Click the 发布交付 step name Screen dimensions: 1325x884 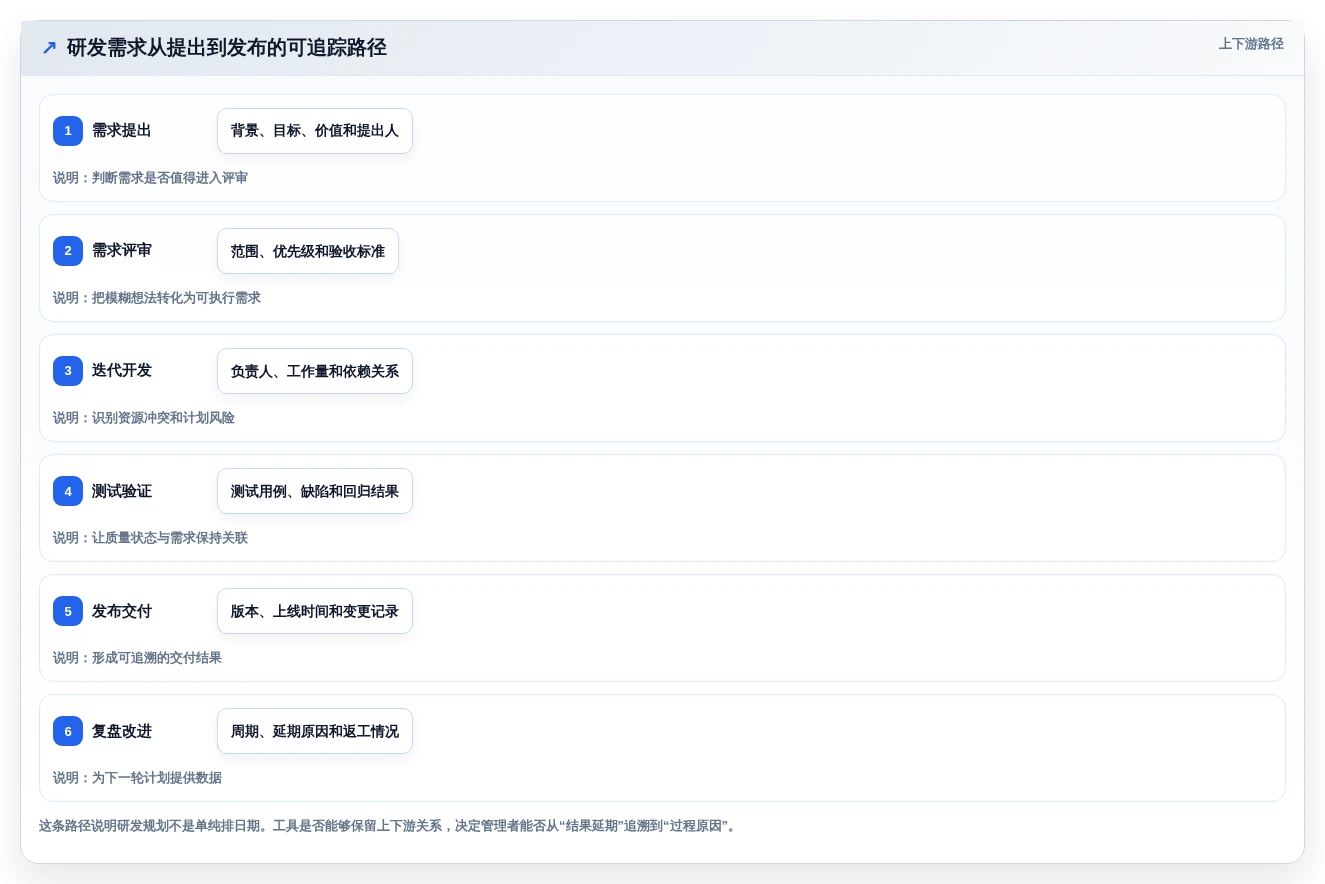122,611
